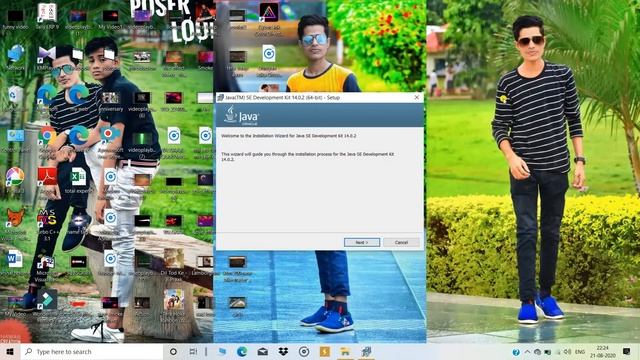Select the Control Panel desktop icon
The width and height of the screenshot is (640, 360).
[x=16, y=140]
